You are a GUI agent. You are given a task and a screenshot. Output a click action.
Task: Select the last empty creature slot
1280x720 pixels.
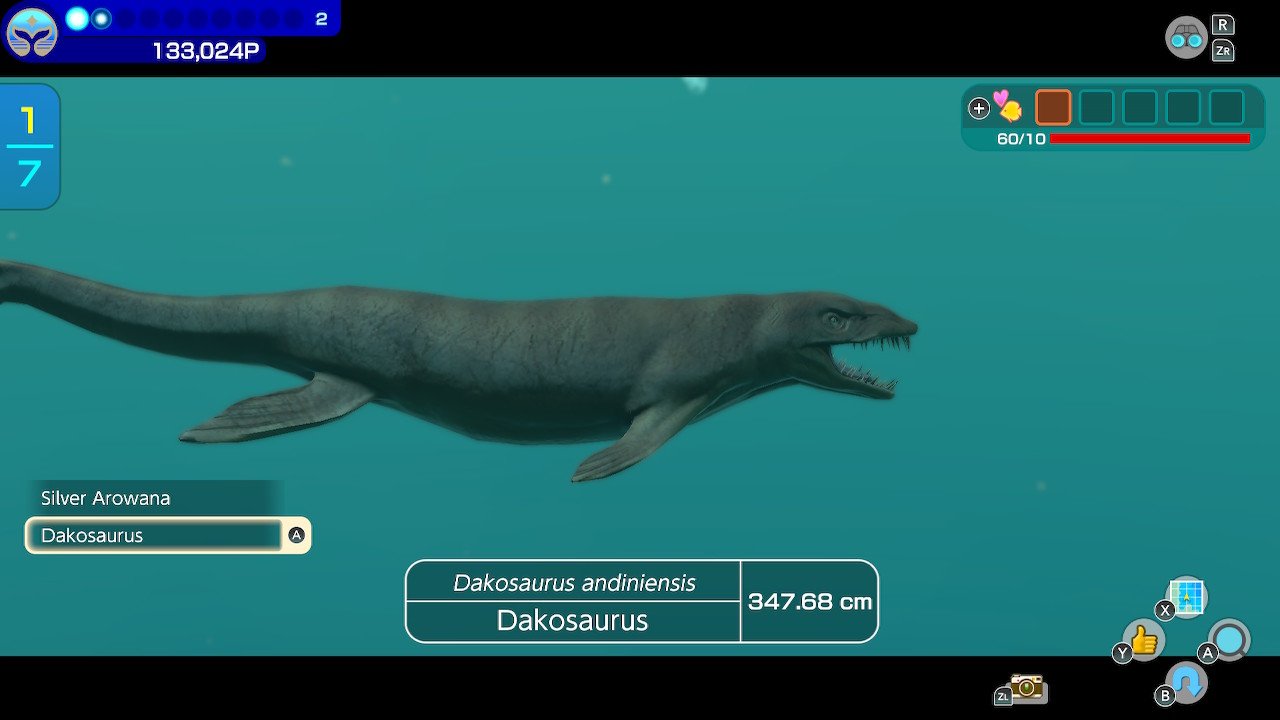point(1227,107)
